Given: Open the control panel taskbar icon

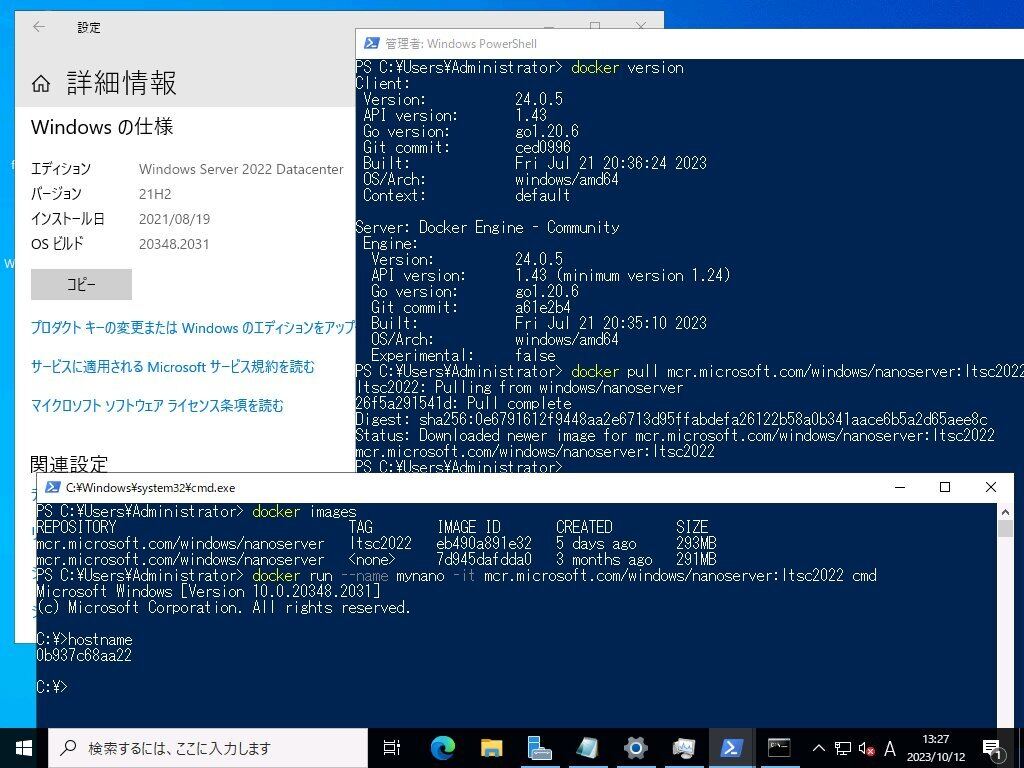Looking at the screenshot, I should 684,748.
